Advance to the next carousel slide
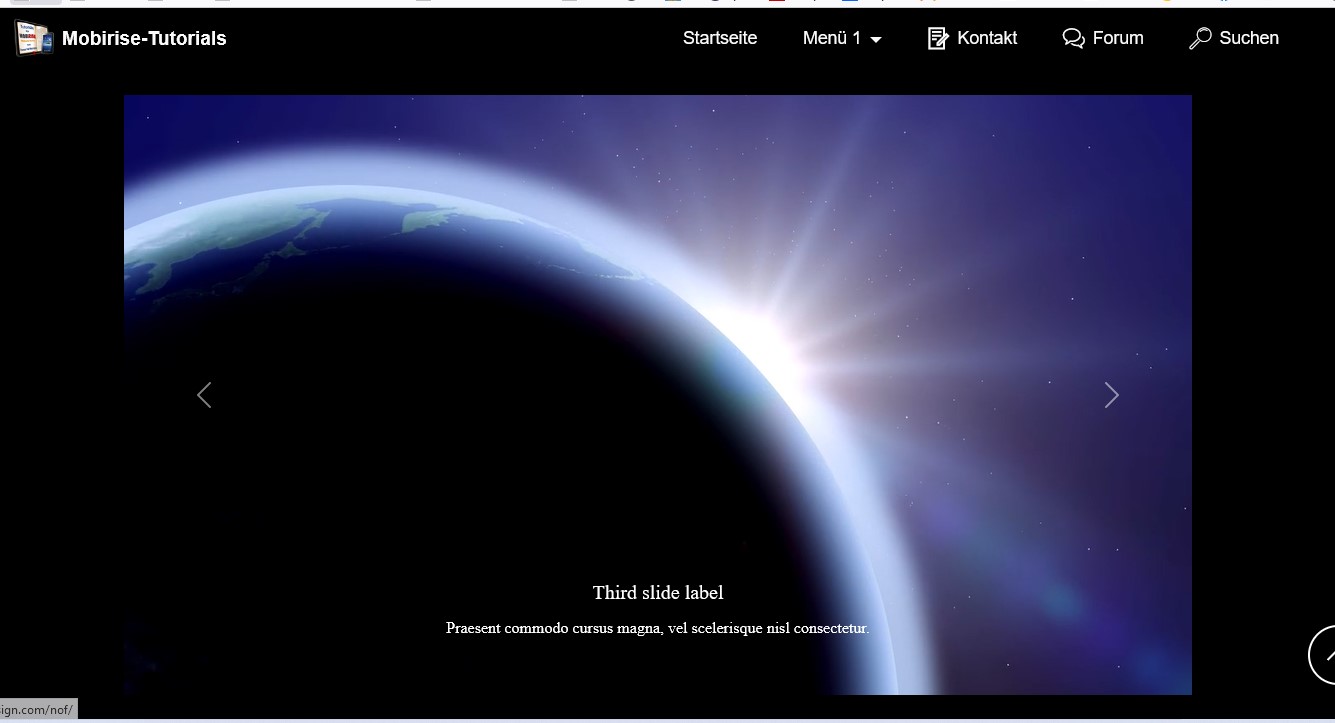 point(1111,395)
